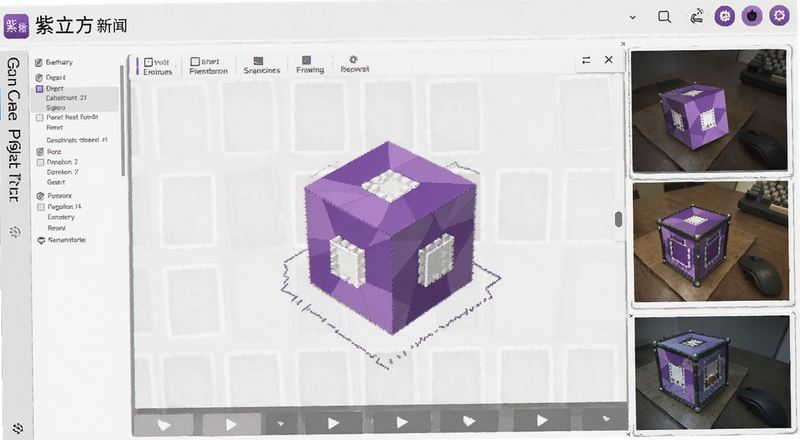Click the white panel on cube's top face
800x440 pixels.
(391, 186)
